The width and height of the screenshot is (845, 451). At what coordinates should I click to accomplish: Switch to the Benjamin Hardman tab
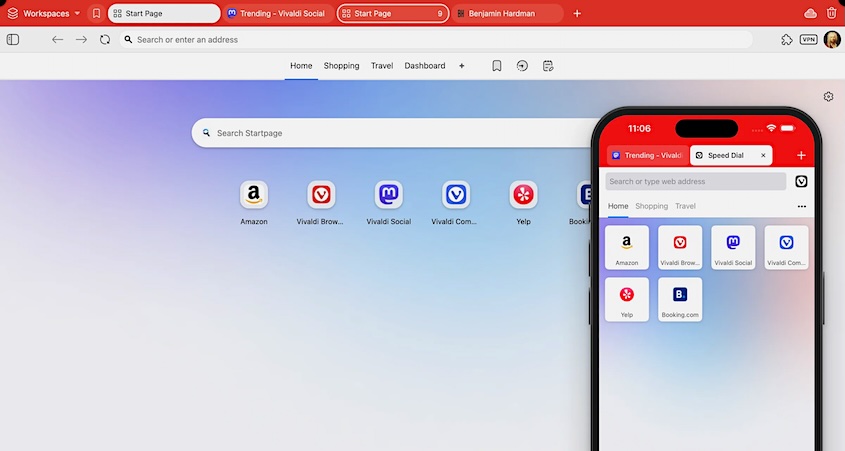coord(507,13)
